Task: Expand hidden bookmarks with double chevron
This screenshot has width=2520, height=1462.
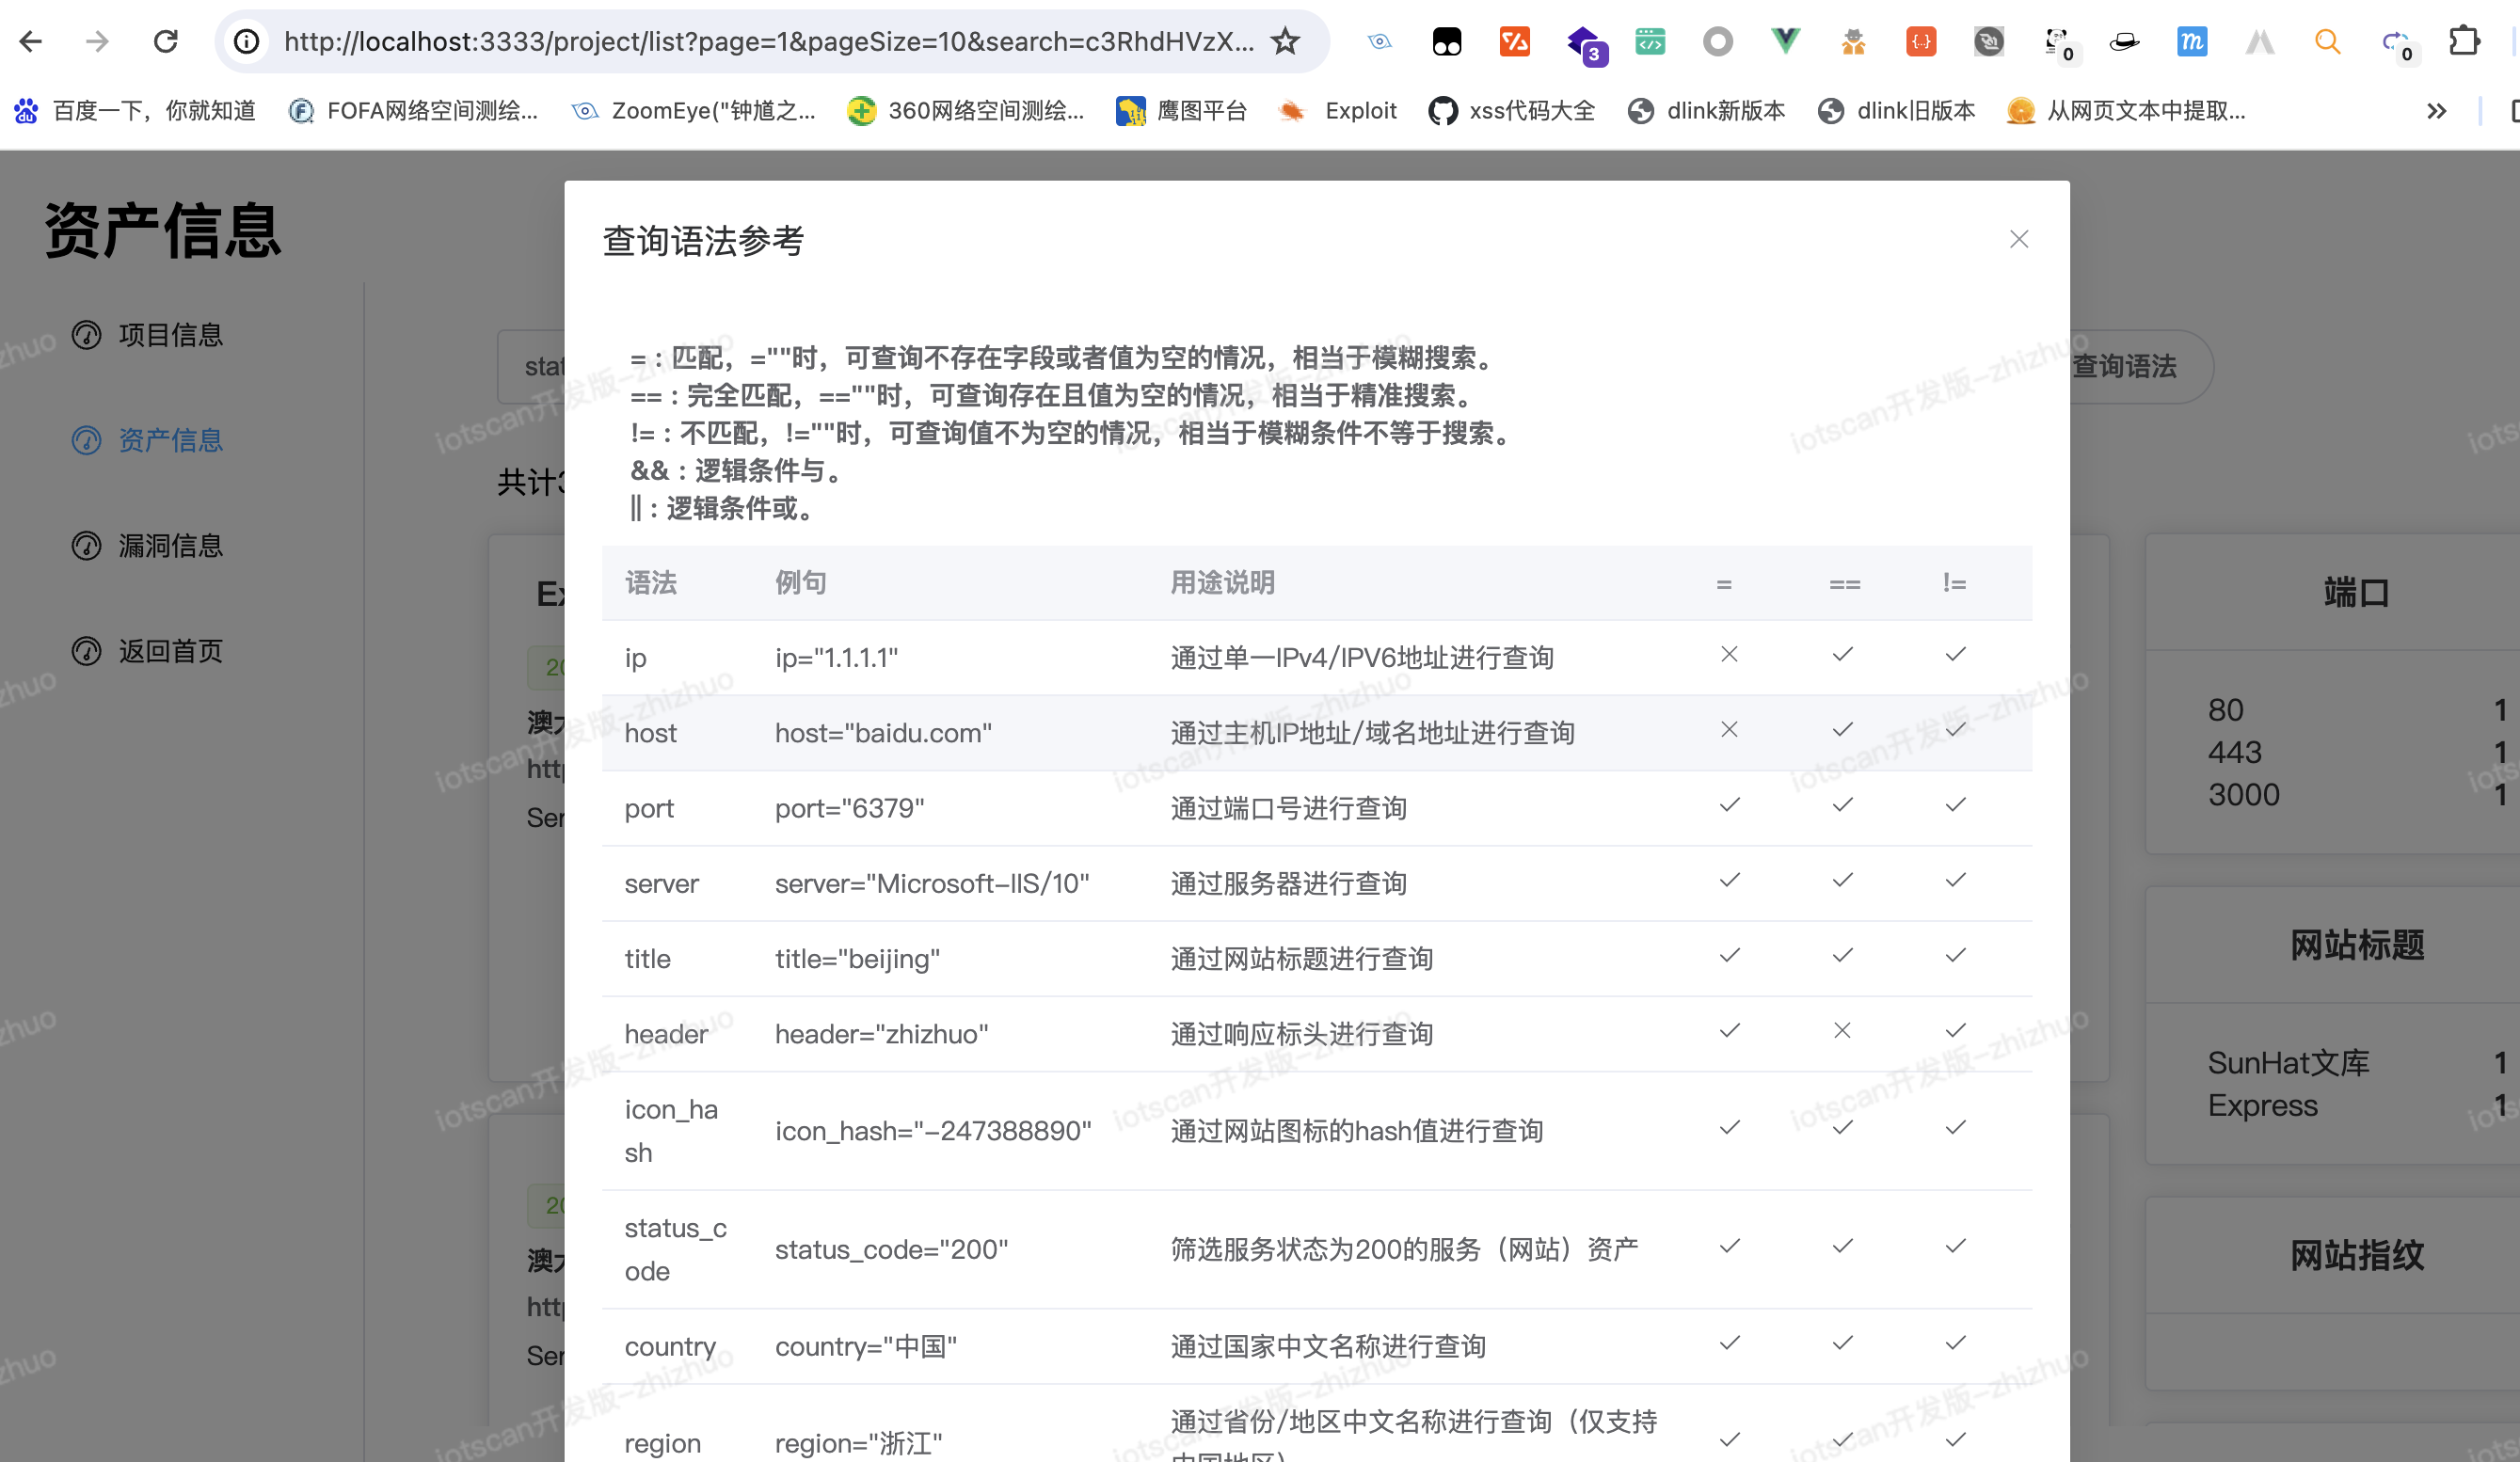Action: coord(2436,111)
